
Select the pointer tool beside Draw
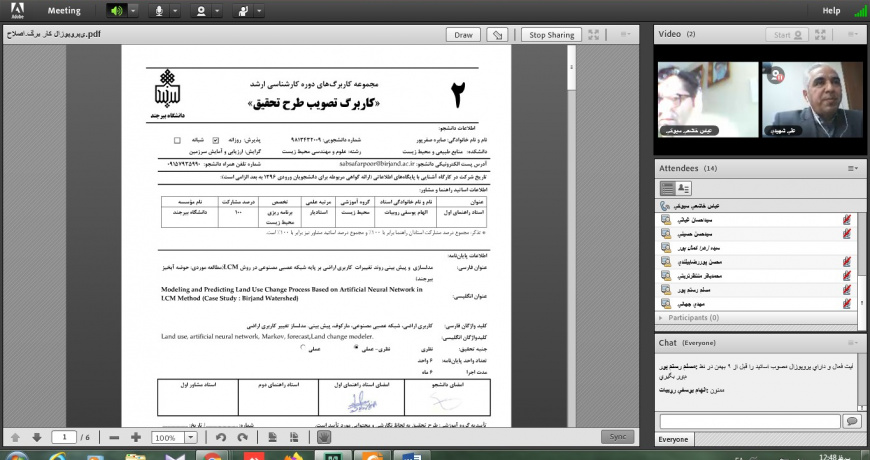tap(498, 35)
